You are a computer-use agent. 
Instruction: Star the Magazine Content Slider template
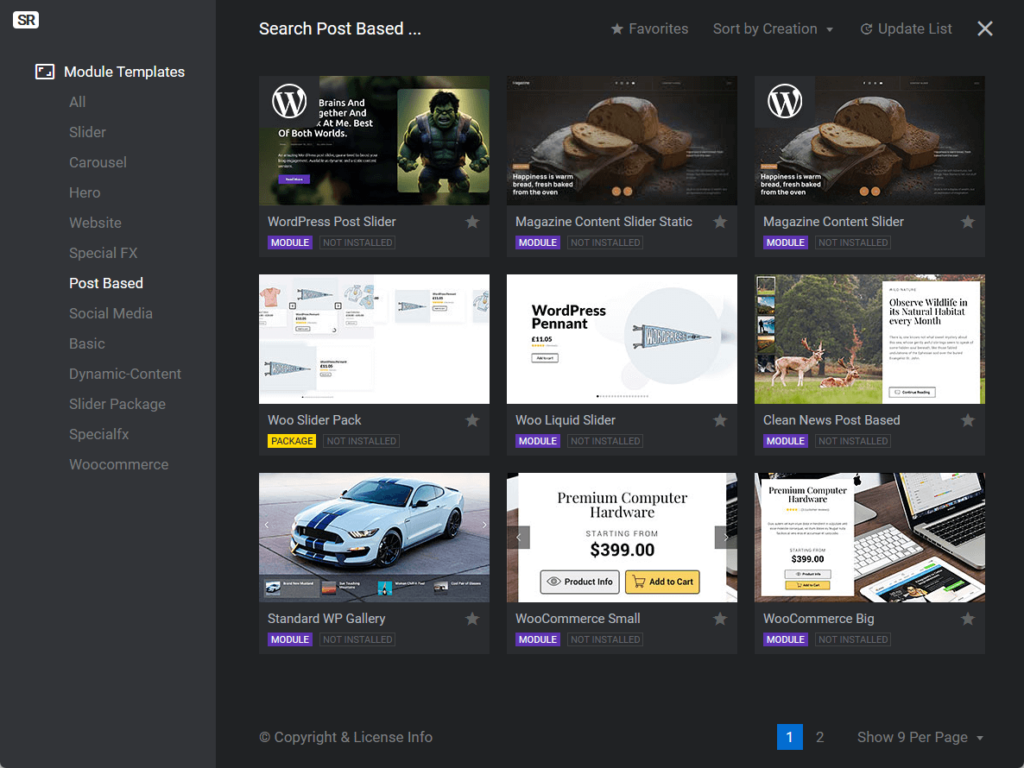point(968,222)
